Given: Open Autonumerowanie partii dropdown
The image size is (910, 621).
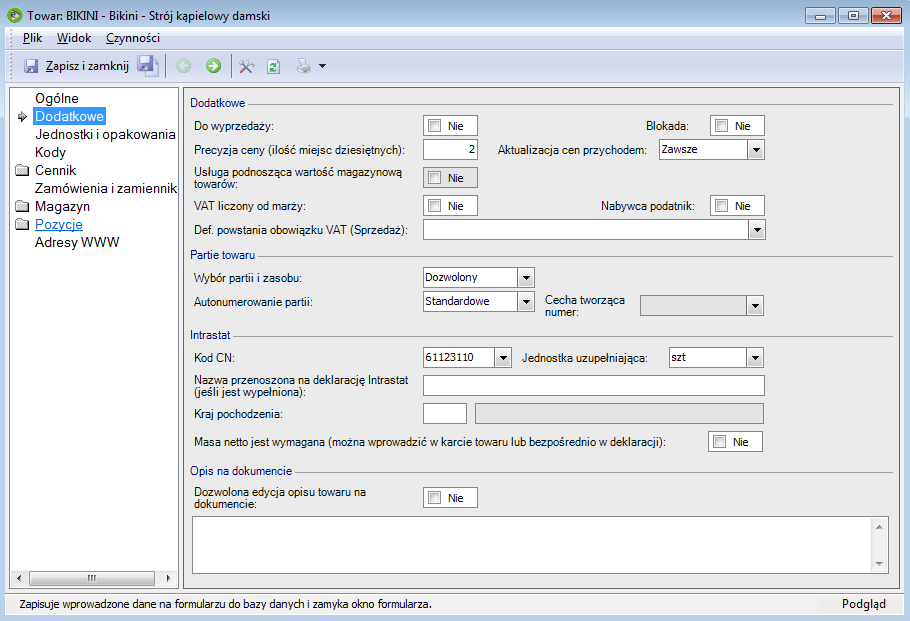Looking at the screenshot, I should [526, 301].
